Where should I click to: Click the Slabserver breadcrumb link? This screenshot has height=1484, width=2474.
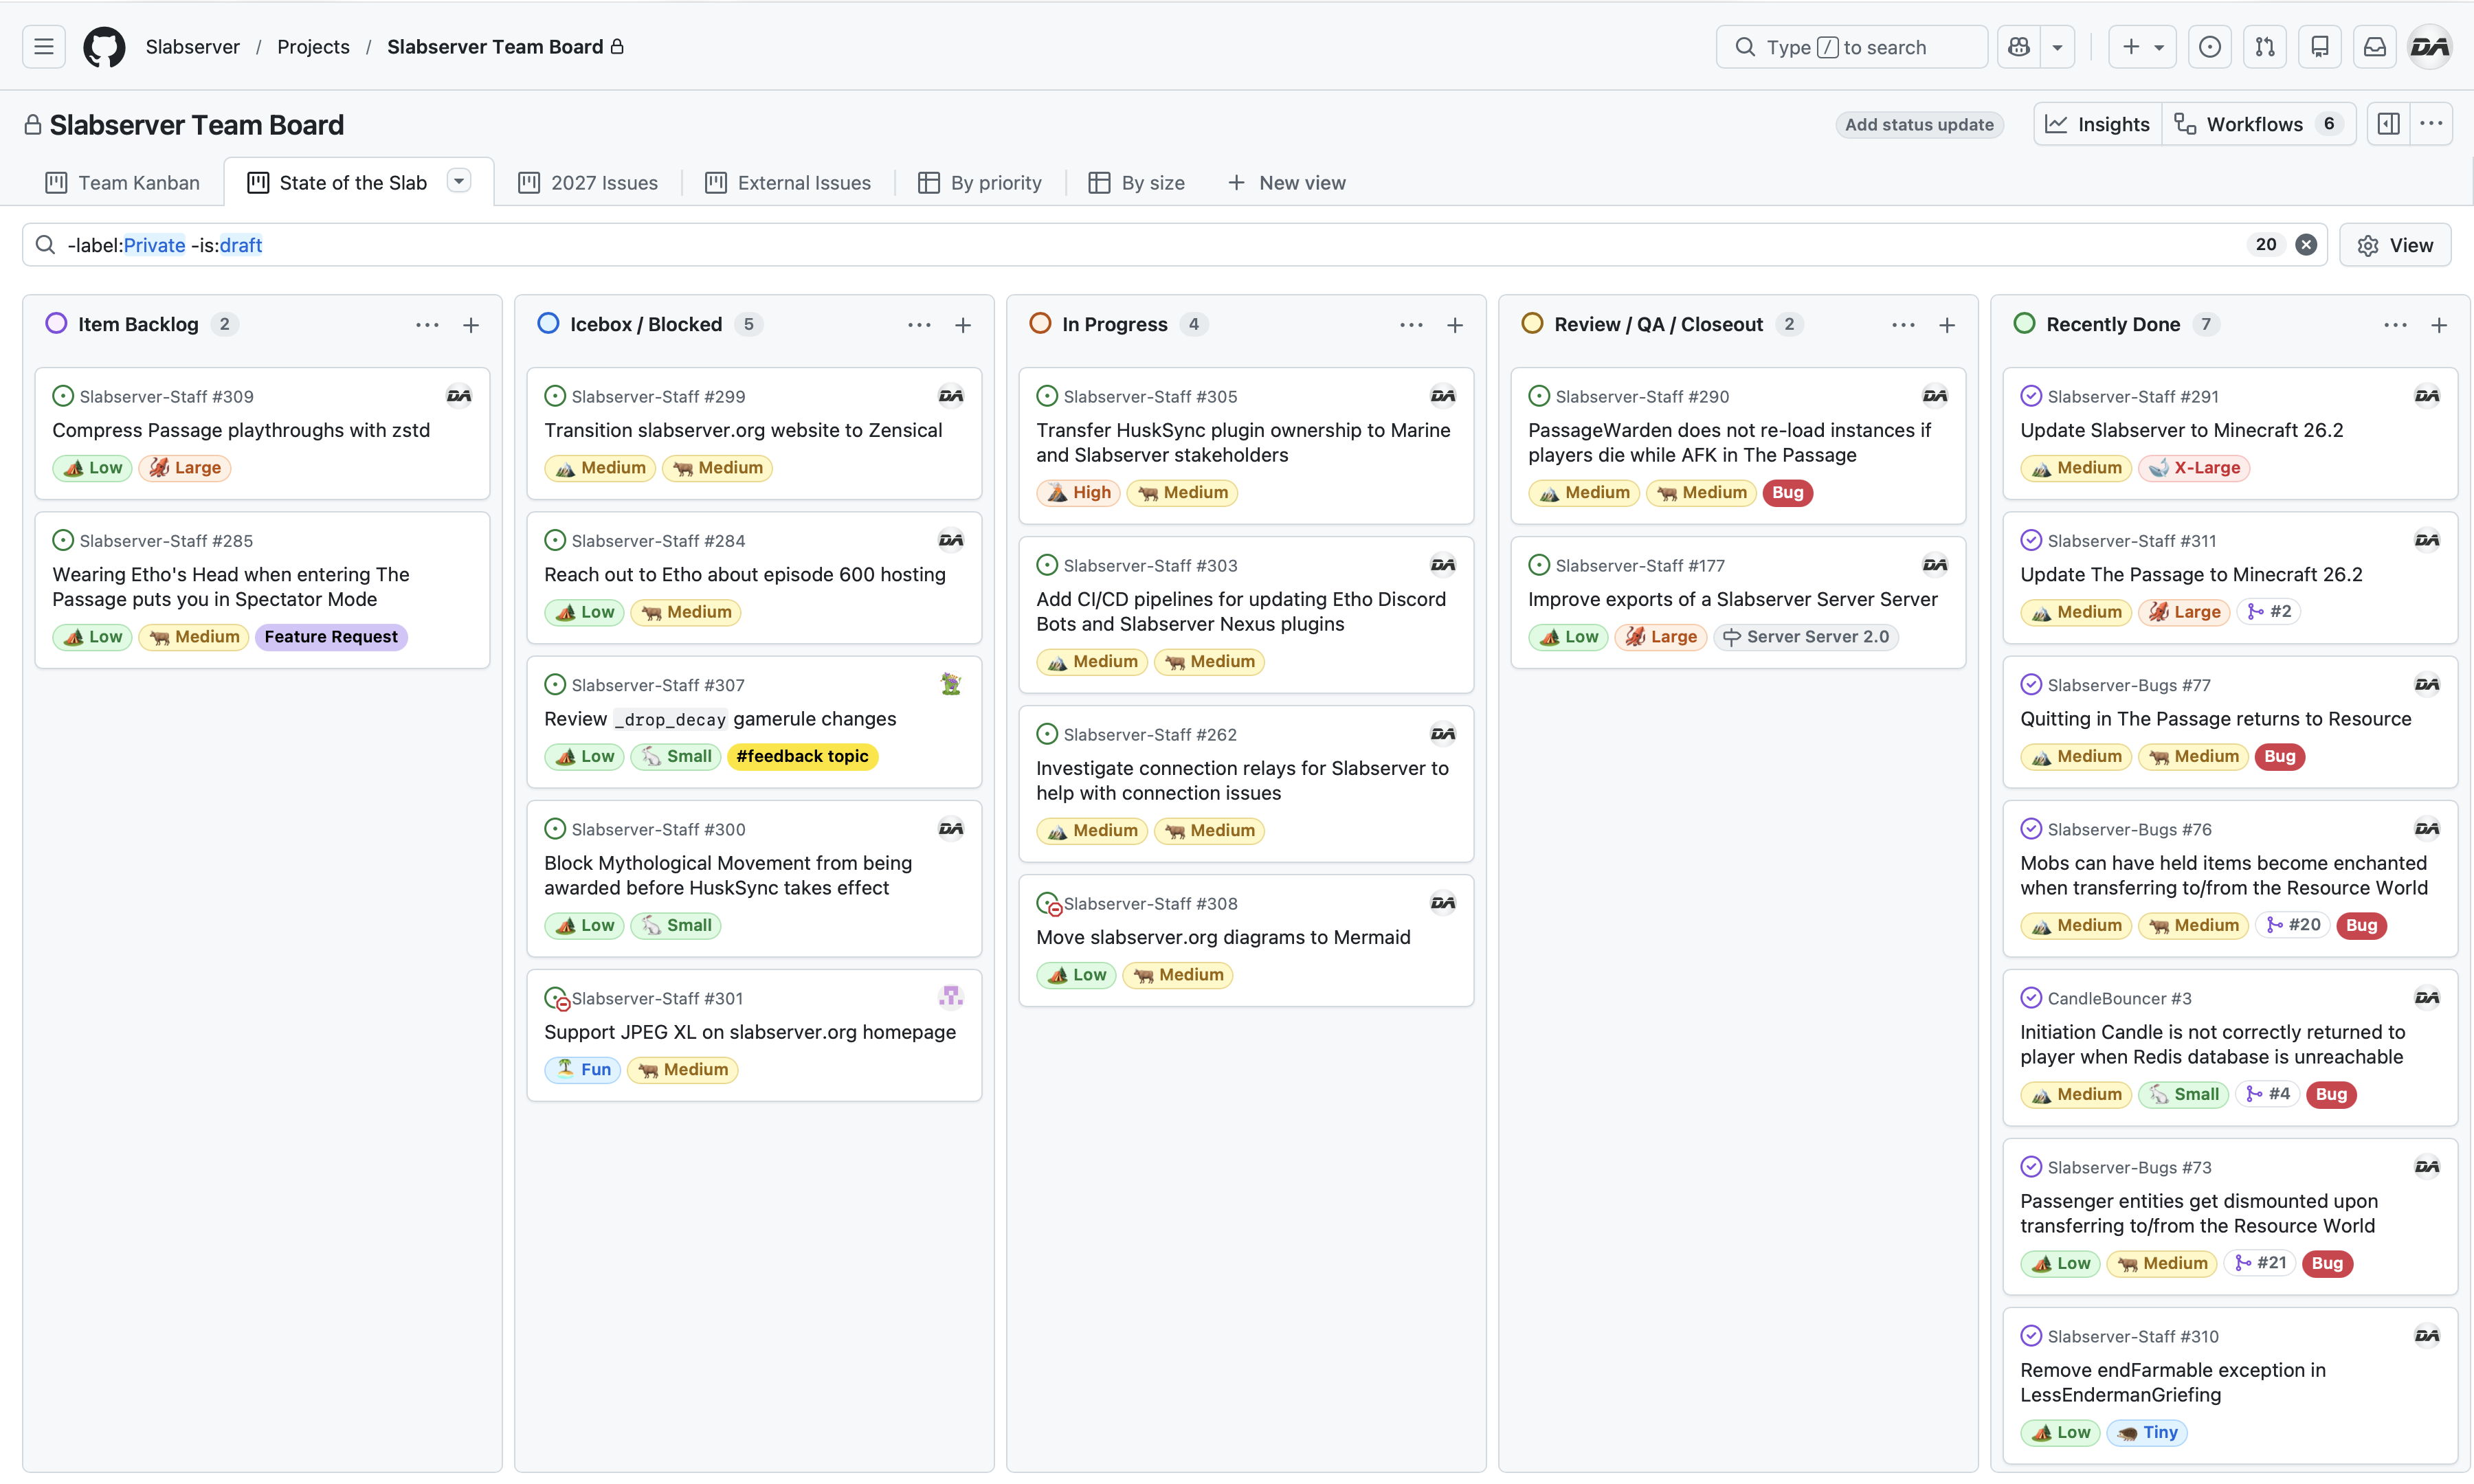[193, 47]
